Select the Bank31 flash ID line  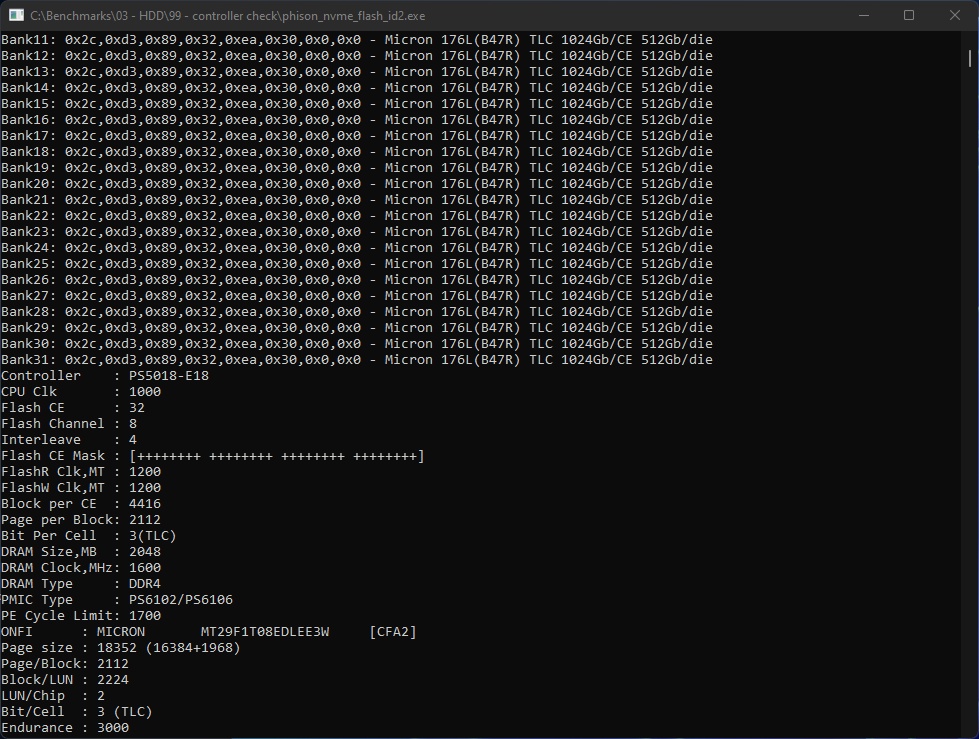[357, 360]
